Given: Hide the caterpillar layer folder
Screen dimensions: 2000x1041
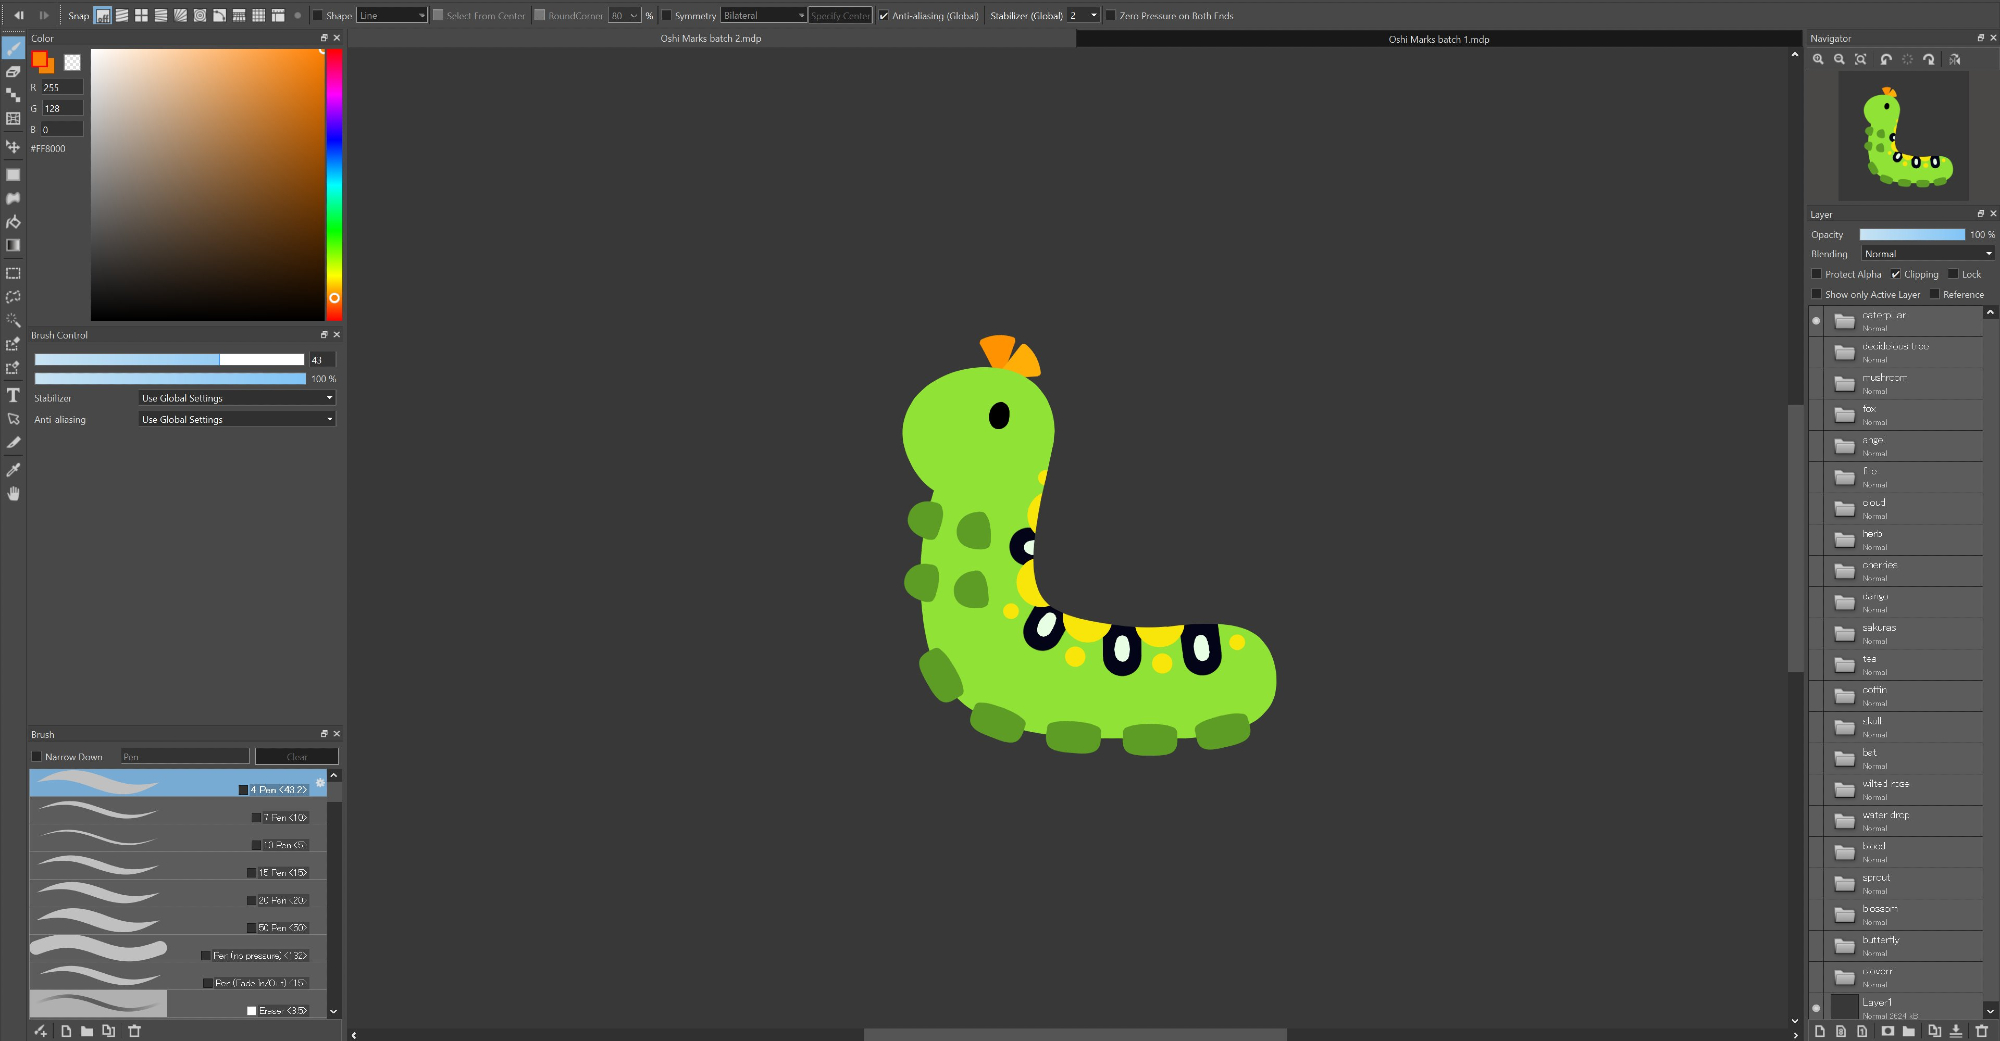Looking at the screenshot, I should pos(1816,321).
